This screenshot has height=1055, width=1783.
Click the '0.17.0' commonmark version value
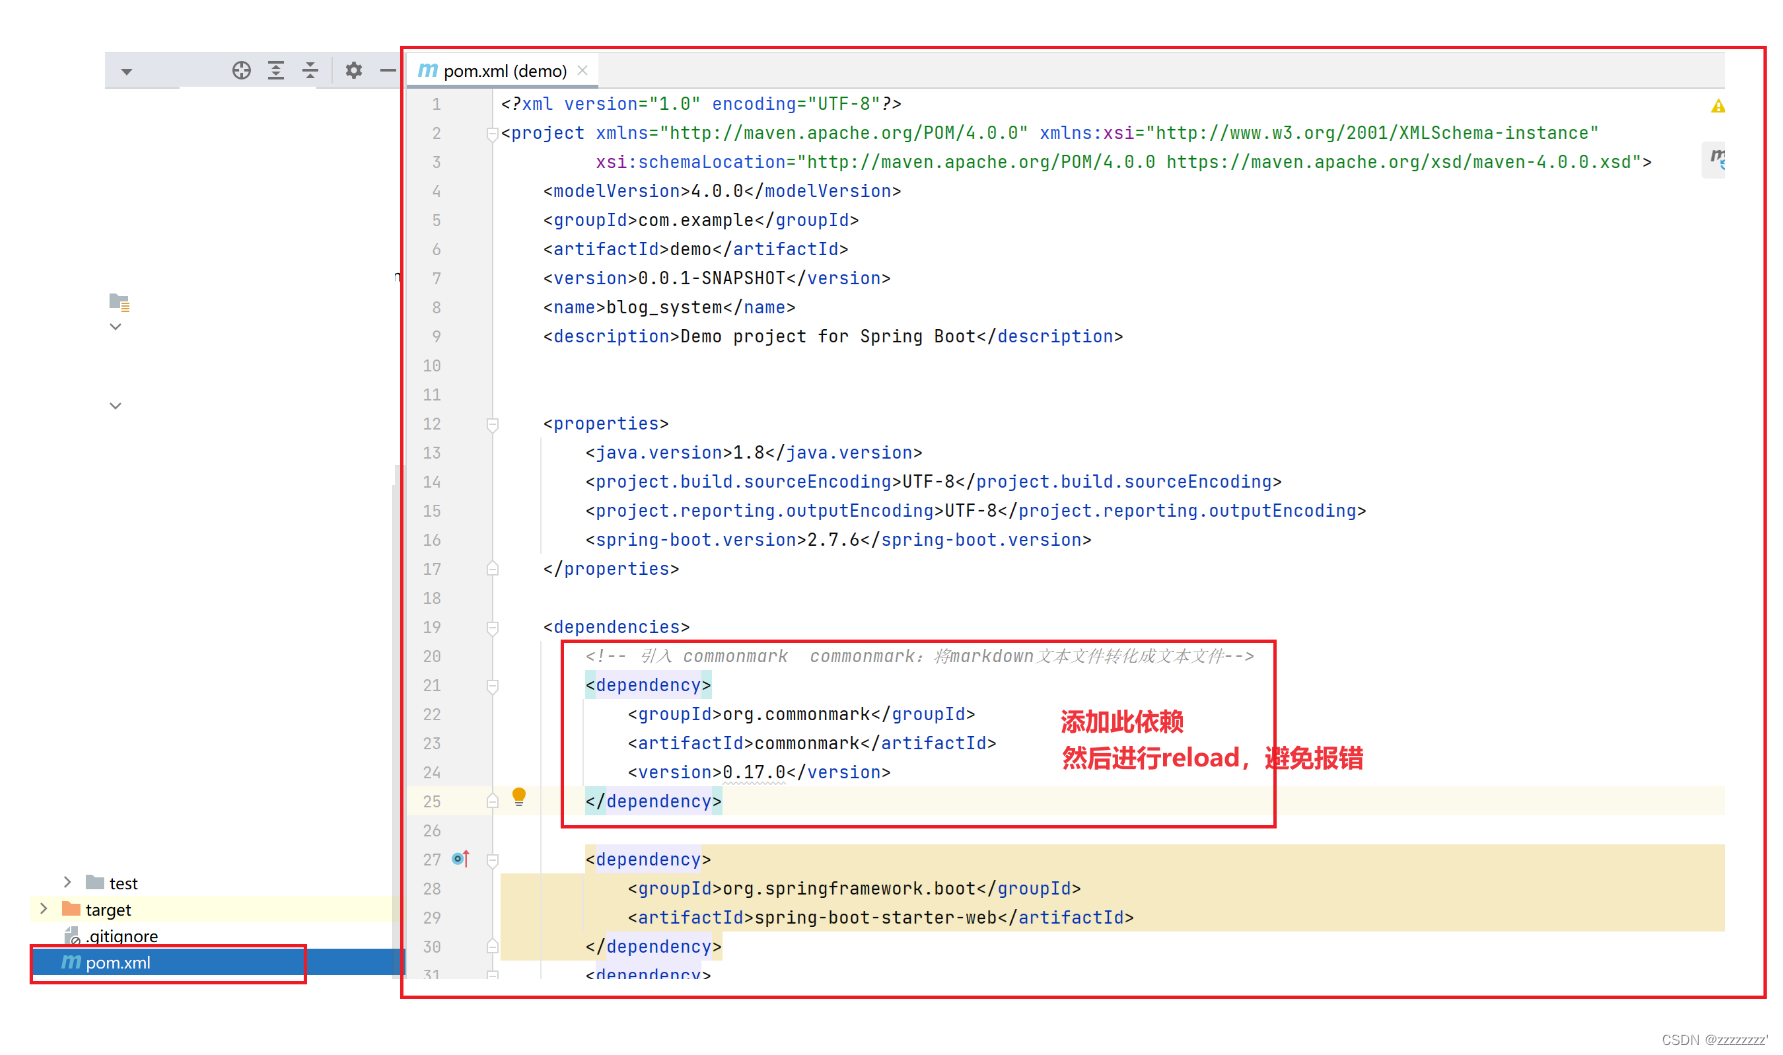pyautogui.click(x=754, y=773)
